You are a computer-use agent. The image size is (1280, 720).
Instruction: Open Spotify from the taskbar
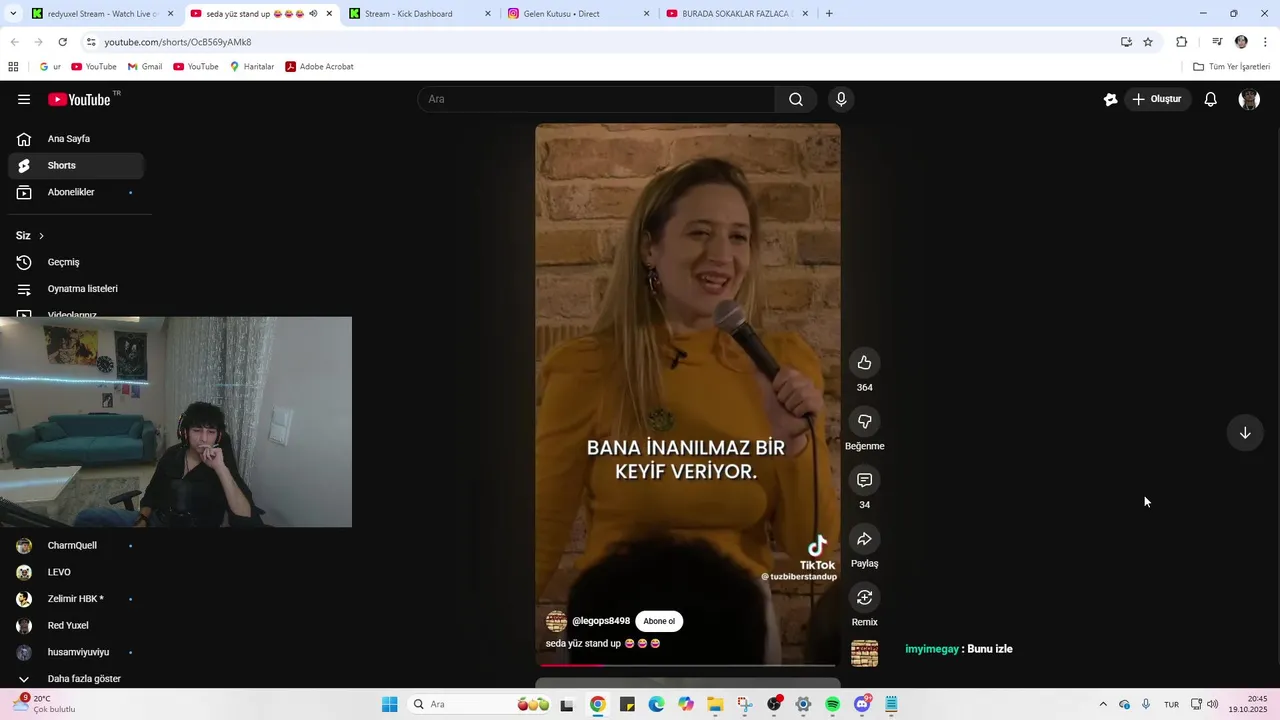pos(833,705)
